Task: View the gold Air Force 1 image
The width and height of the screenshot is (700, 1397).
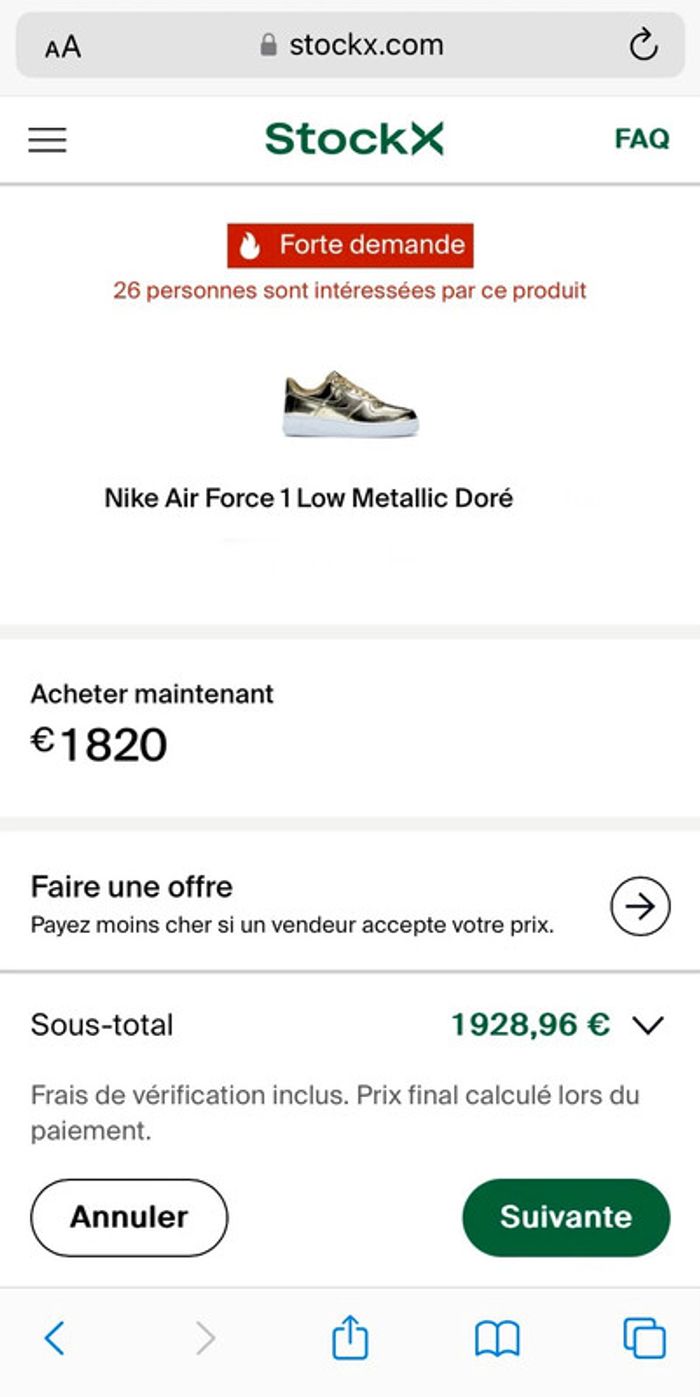Action: click(349, 405)
